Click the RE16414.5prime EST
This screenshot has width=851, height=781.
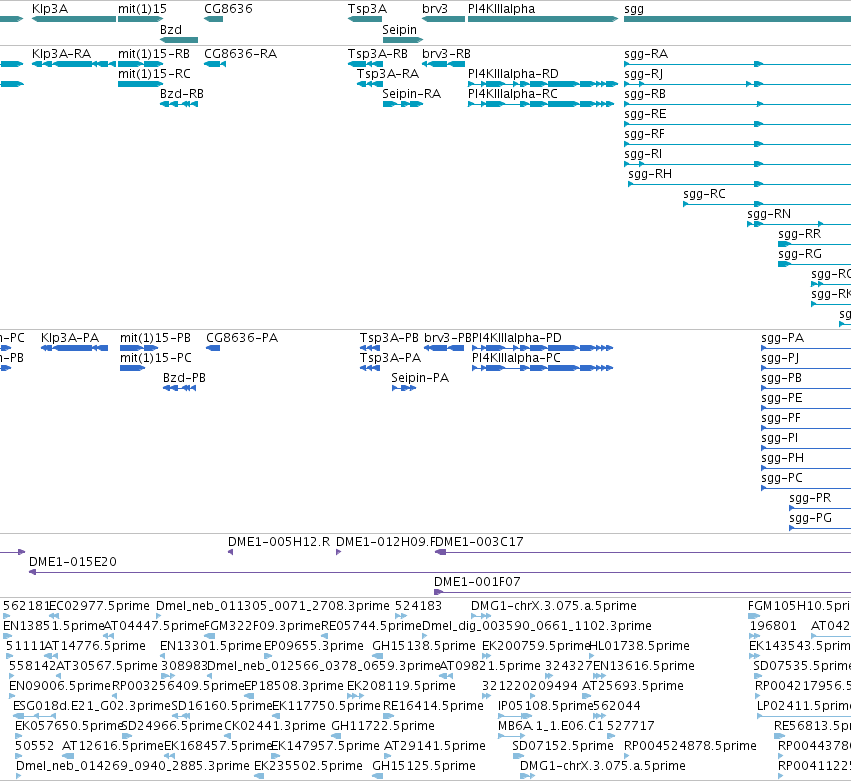click(389, 716)
